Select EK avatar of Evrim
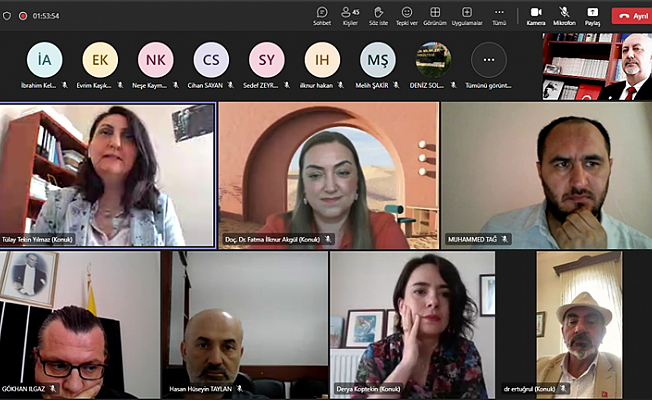The height and width of the screenshot is (400, 652). tap(100, 60)
